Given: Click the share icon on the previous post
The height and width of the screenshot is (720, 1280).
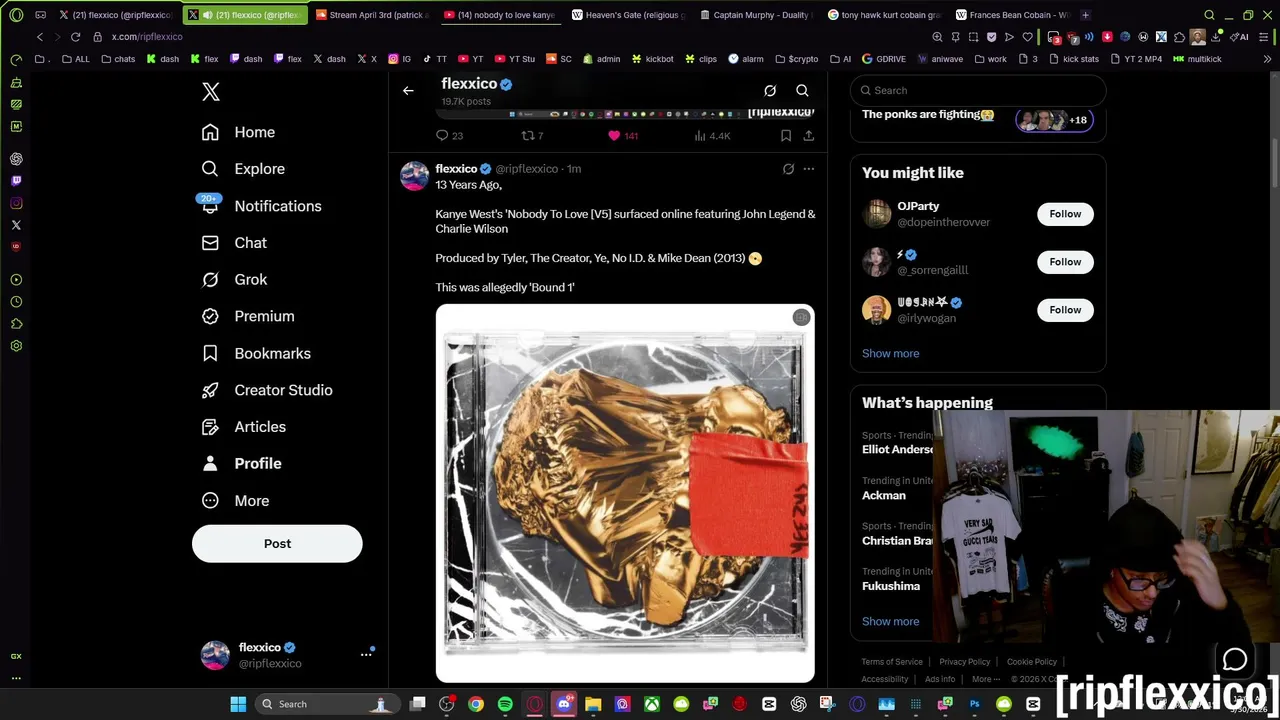Looking at the screenshot, I should click(808, 136).
